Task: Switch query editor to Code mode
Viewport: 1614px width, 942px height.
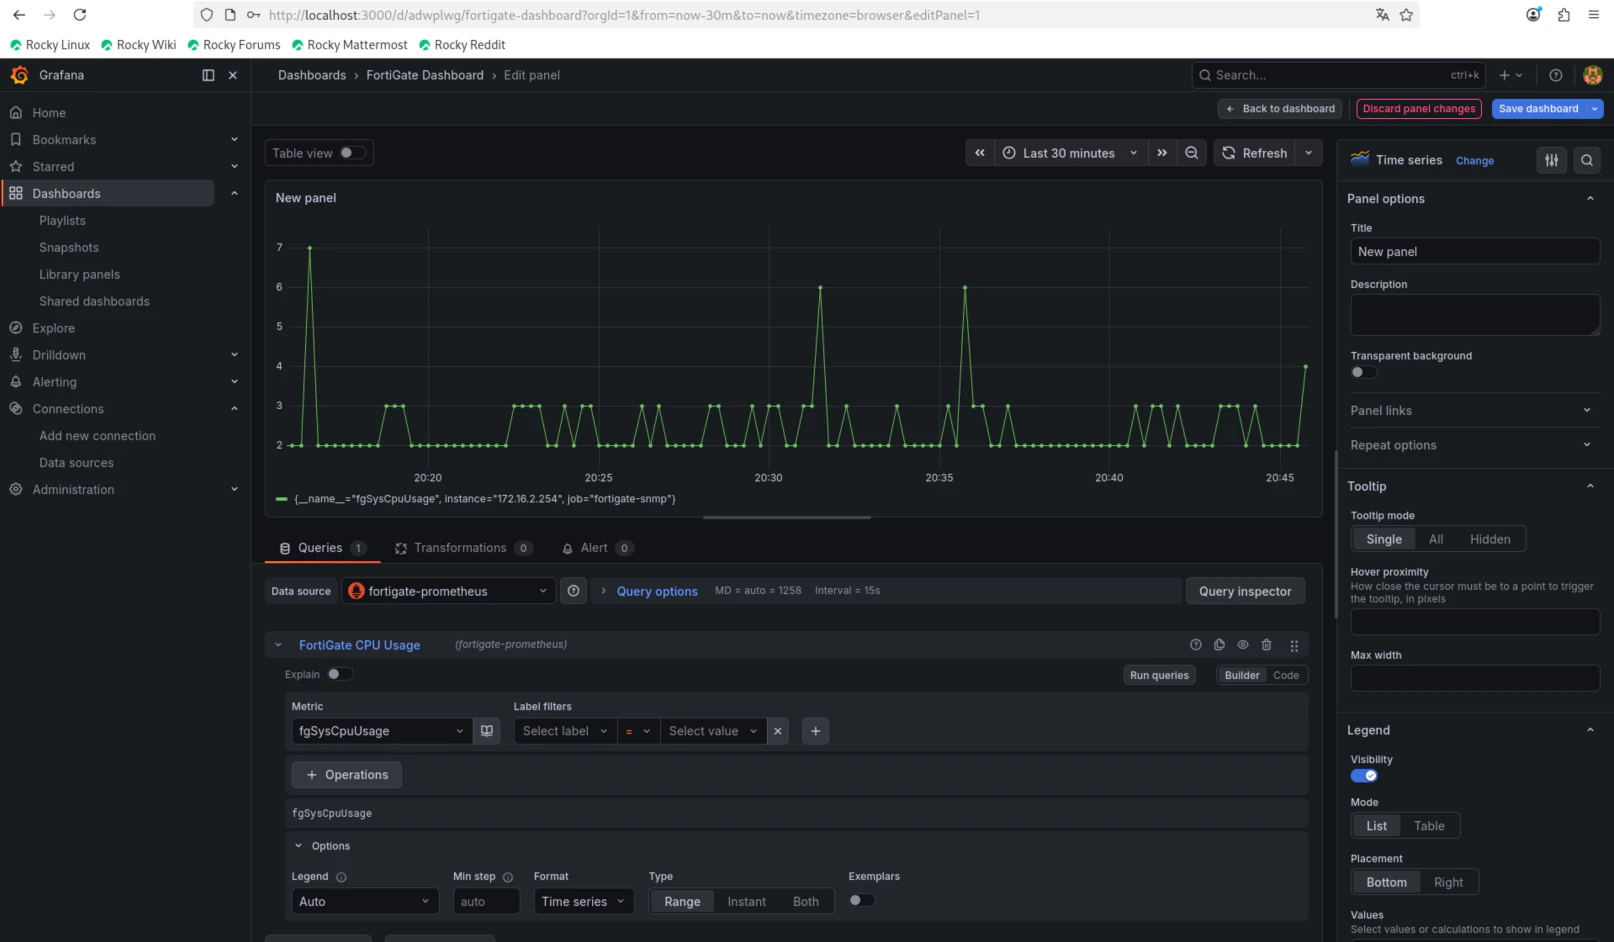Action: point(1286,675)
